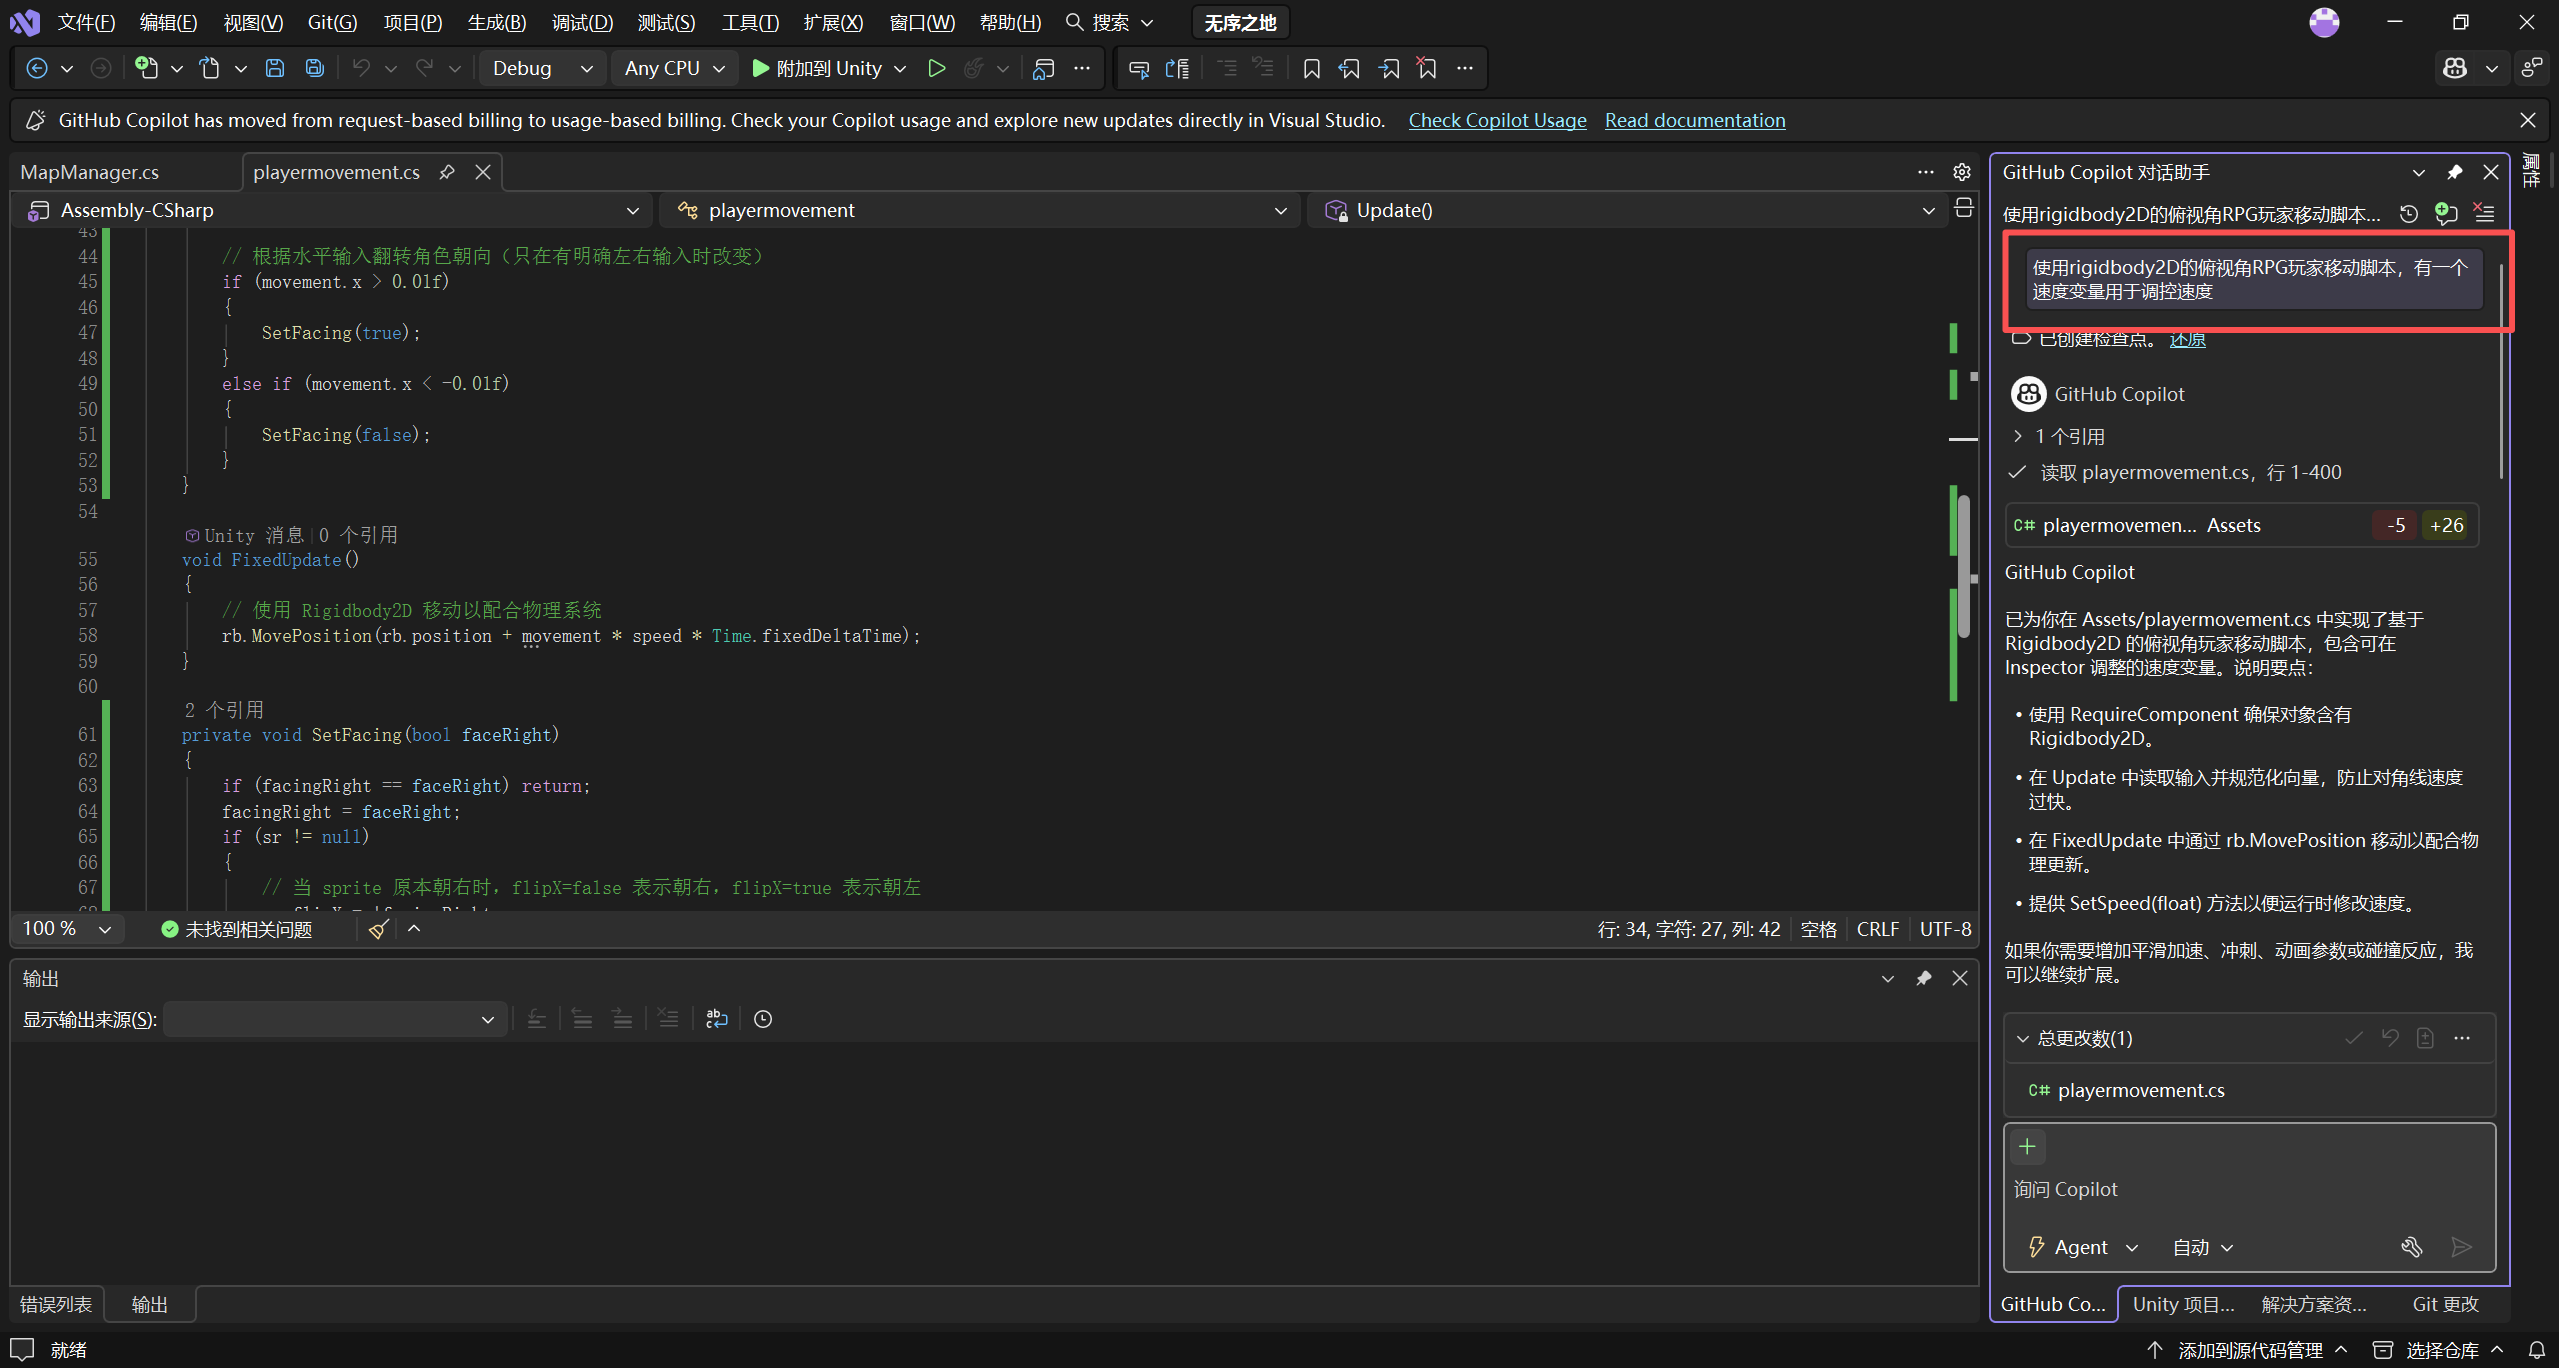Click the Check Copilot Usage link

(x=1497, y=120)
